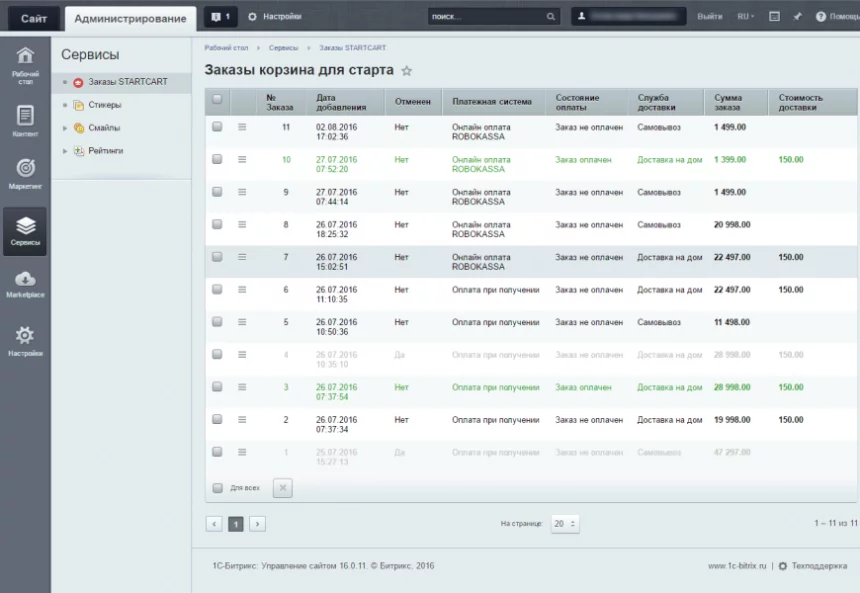Switch to the Сайт tab
860x593 pixels.
(33, 18)
